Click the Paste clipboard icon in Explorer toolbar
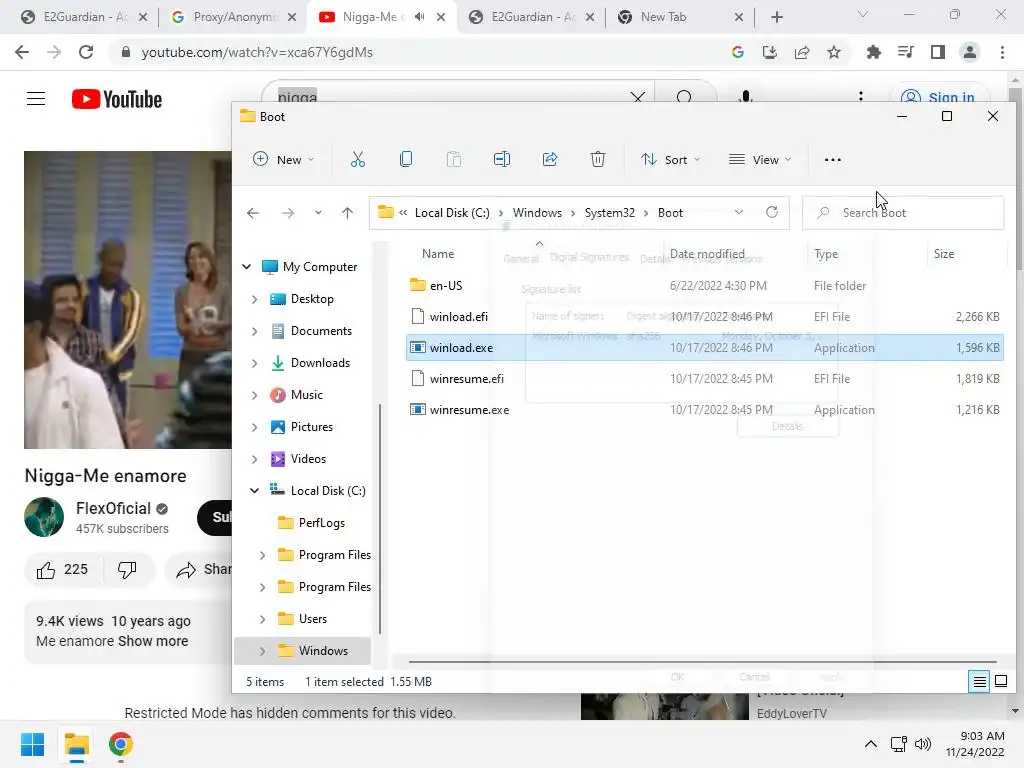The height and width of the screenshot is (768, 1024). click(454, 159)
